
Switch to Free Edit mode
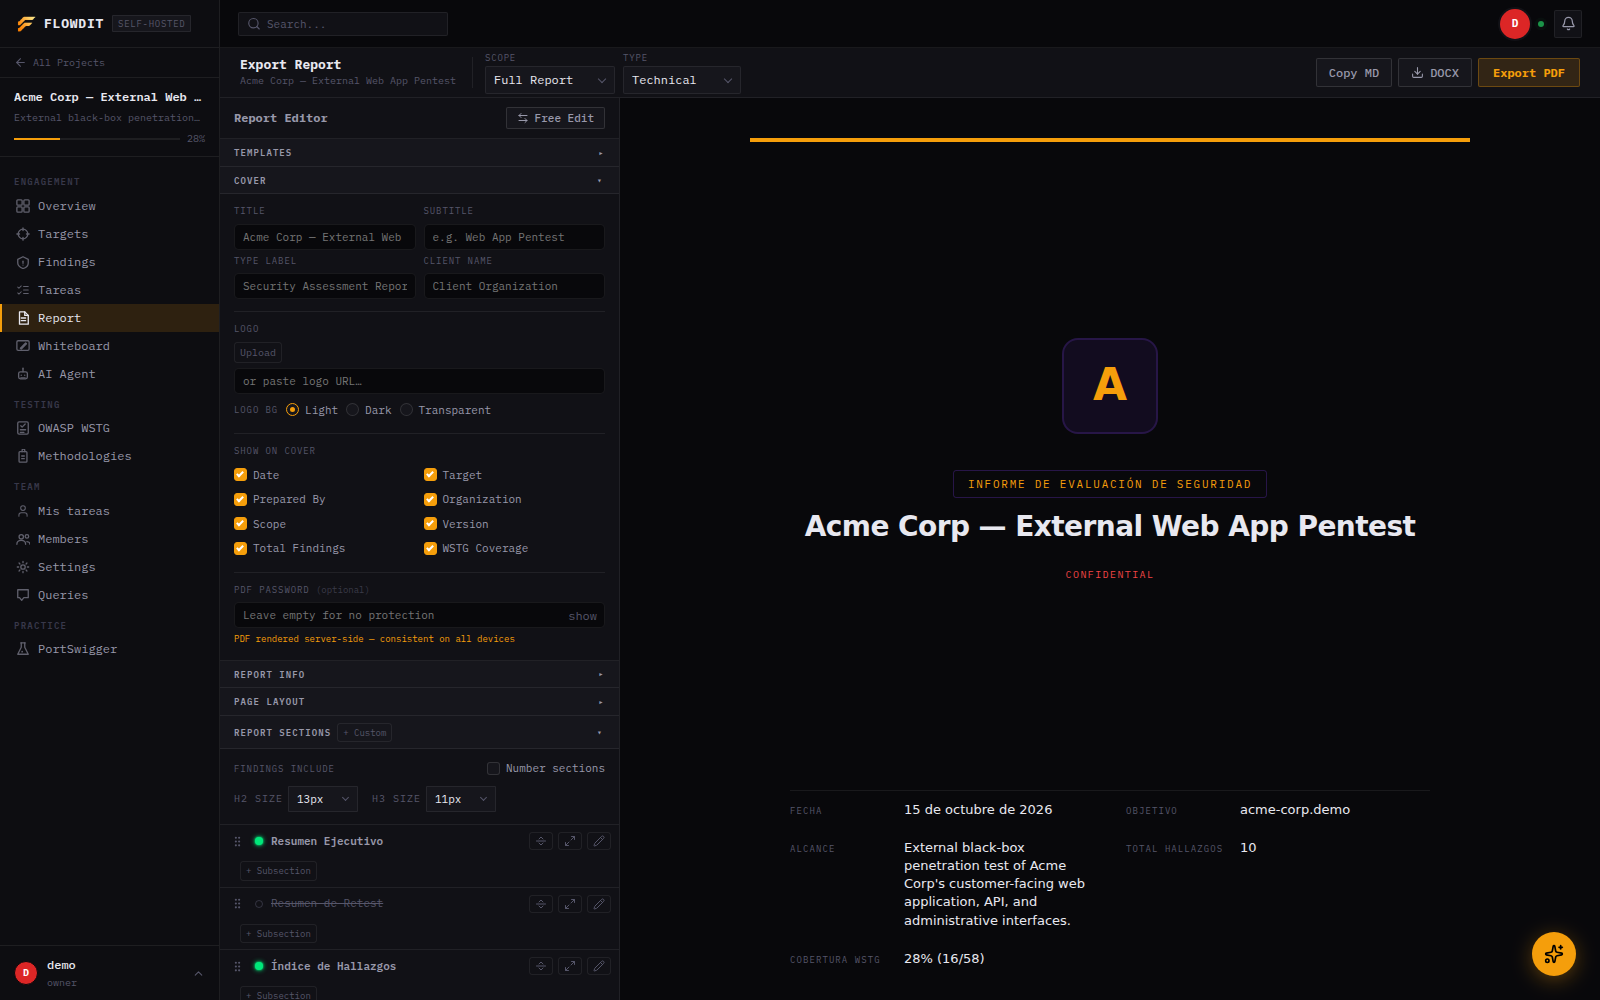point(555,118)
